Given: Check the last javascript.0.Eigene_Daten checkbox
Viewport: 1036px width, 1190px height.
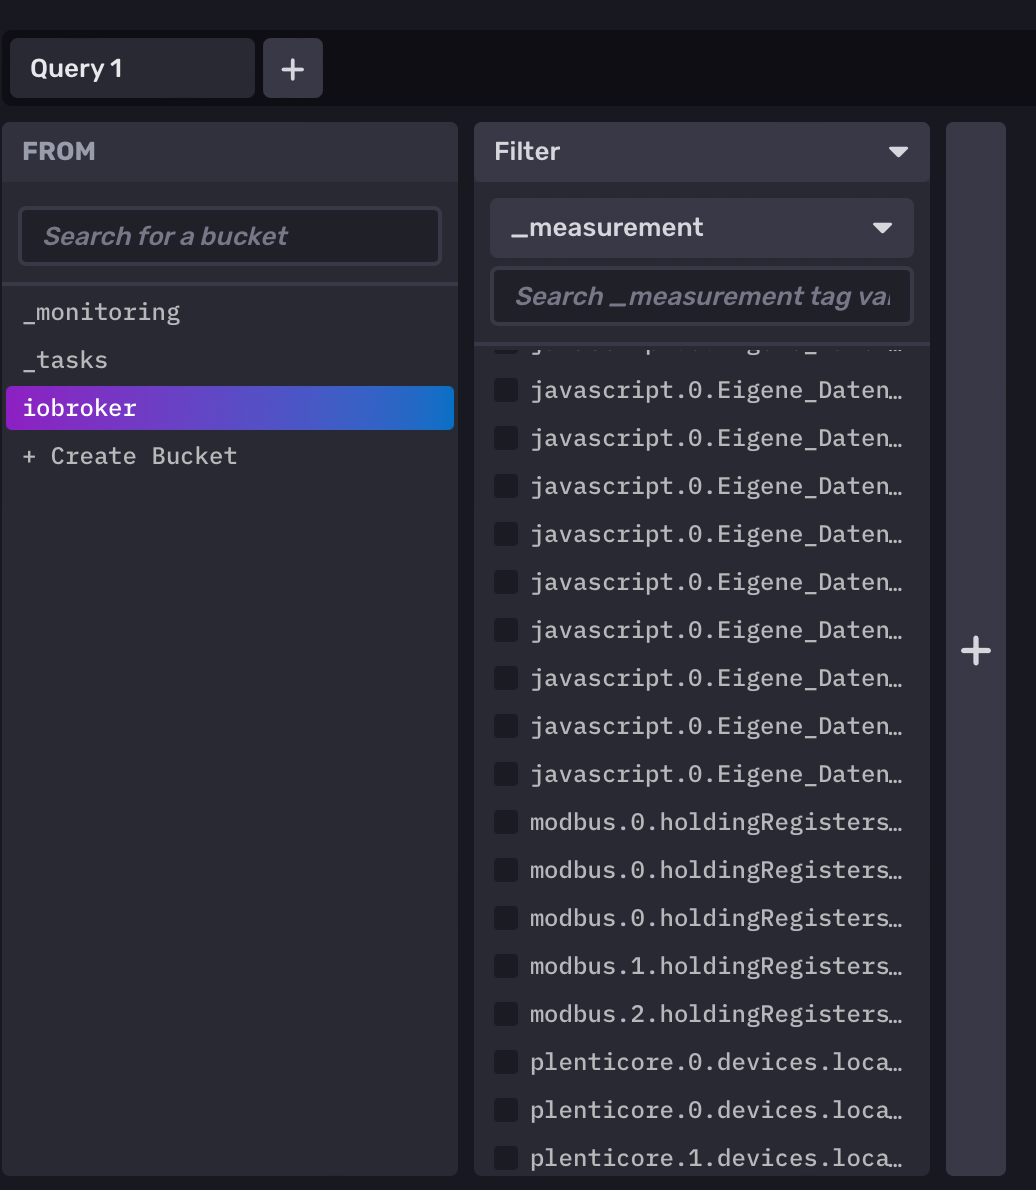Looking at the screenshot, I should (x=506, y=774).
